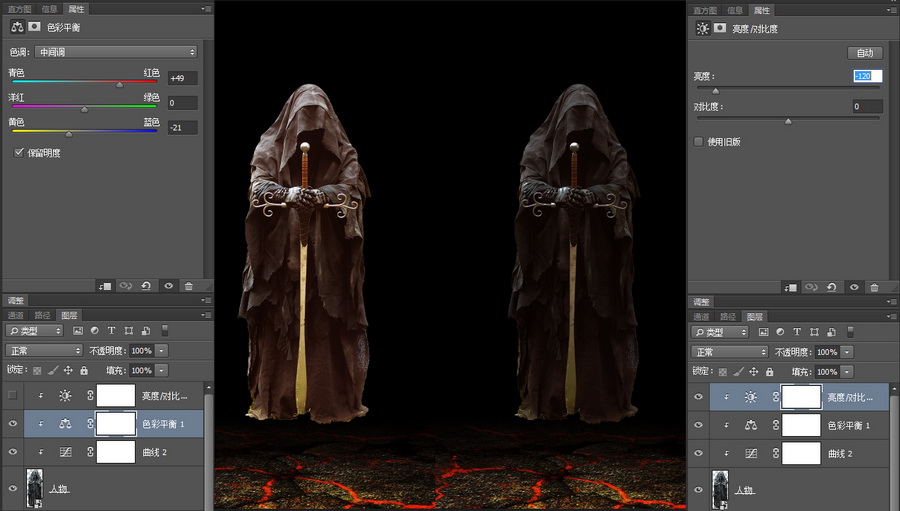Image resolution: width=900 pixels, height=511 pixels.
Task: Open blend mode 正常 dropdown in left panel
Action: 44,350
